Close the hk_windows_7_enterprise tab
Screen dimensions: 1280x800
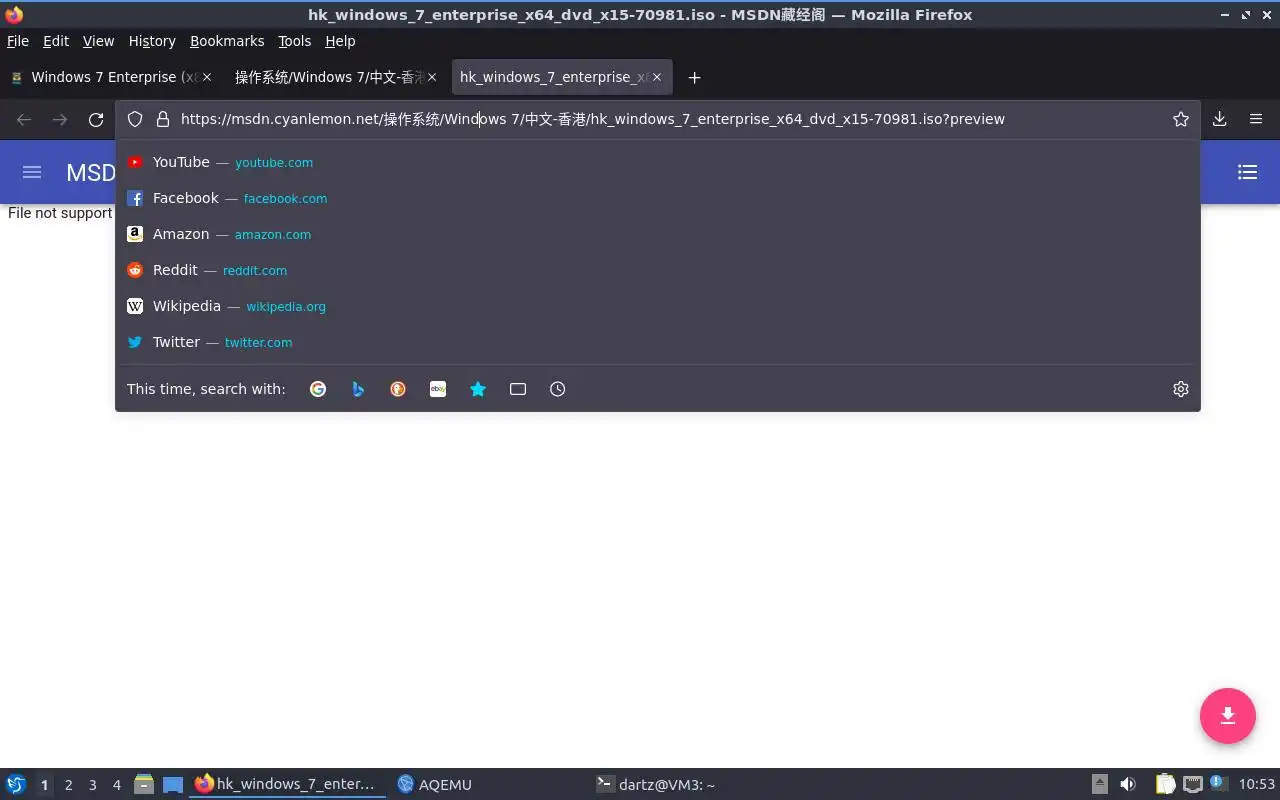[x=657, y=77]
